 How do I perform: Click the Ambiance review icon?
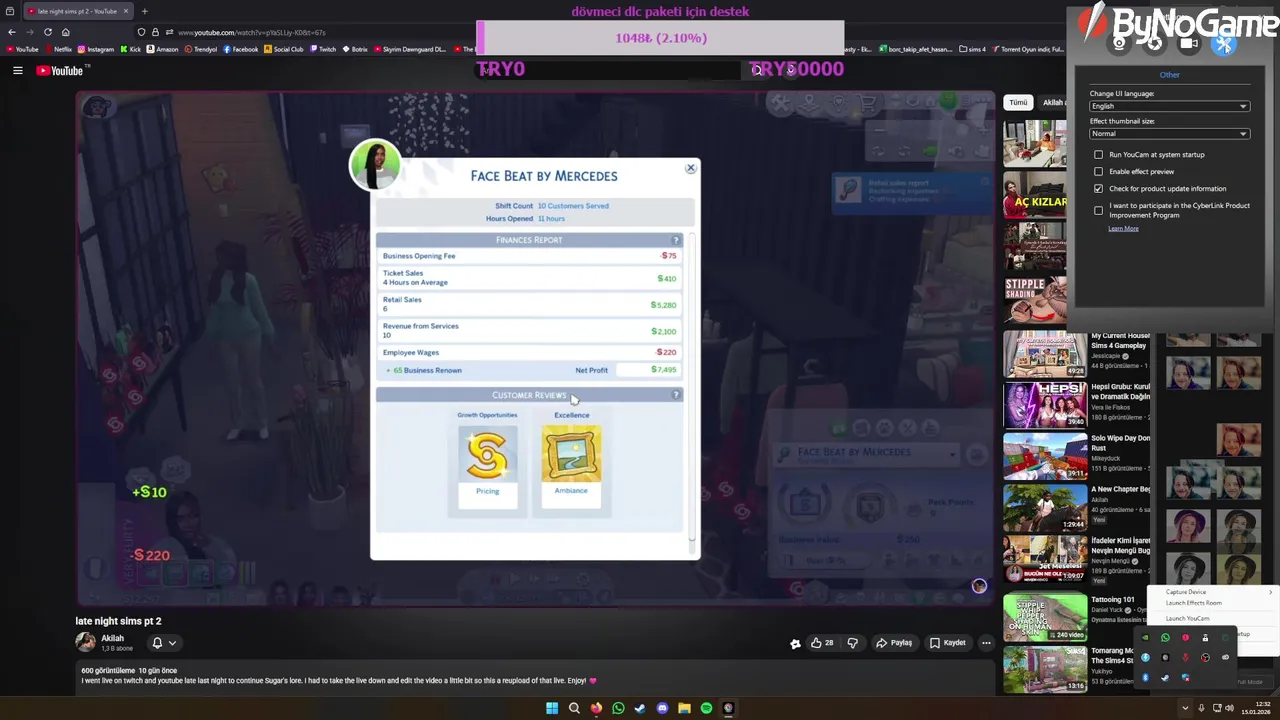coord(571,455)
